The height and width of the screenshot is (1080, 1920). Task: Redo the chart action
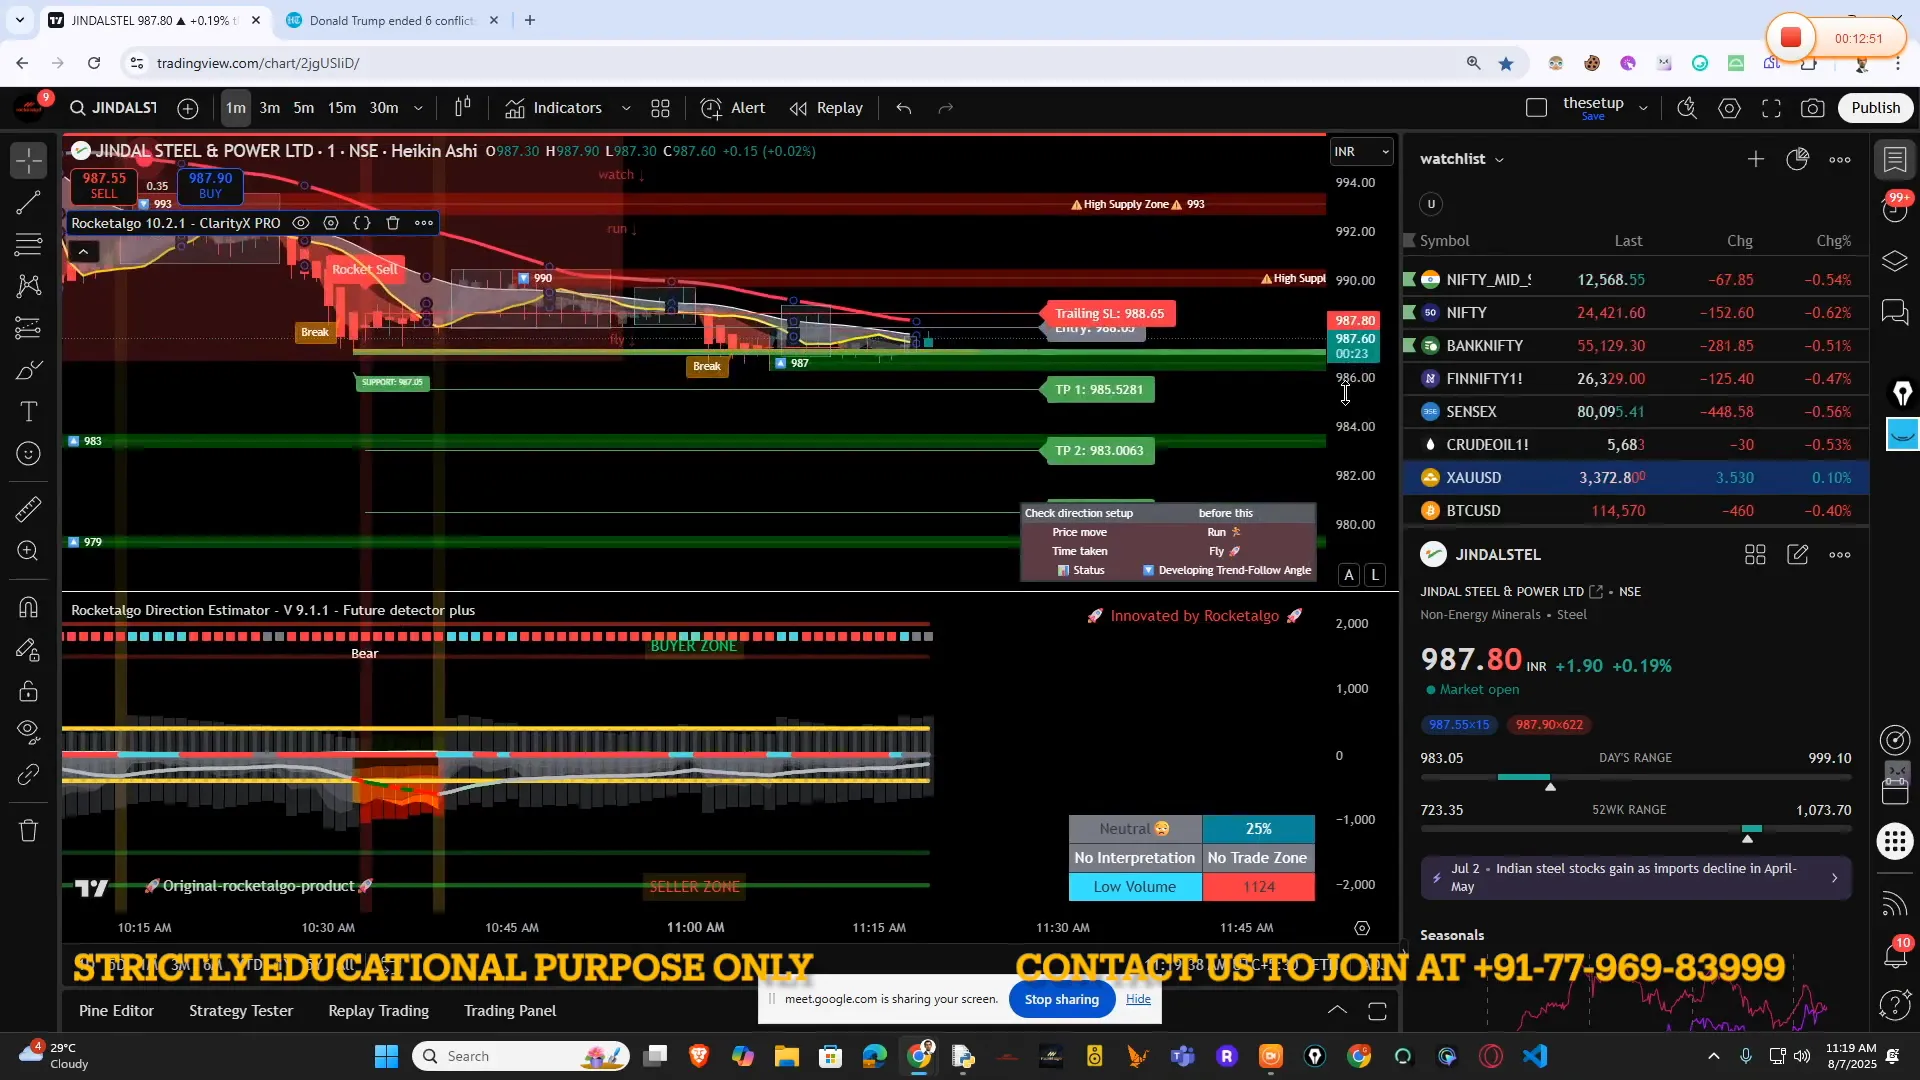(x=946, y=108)
